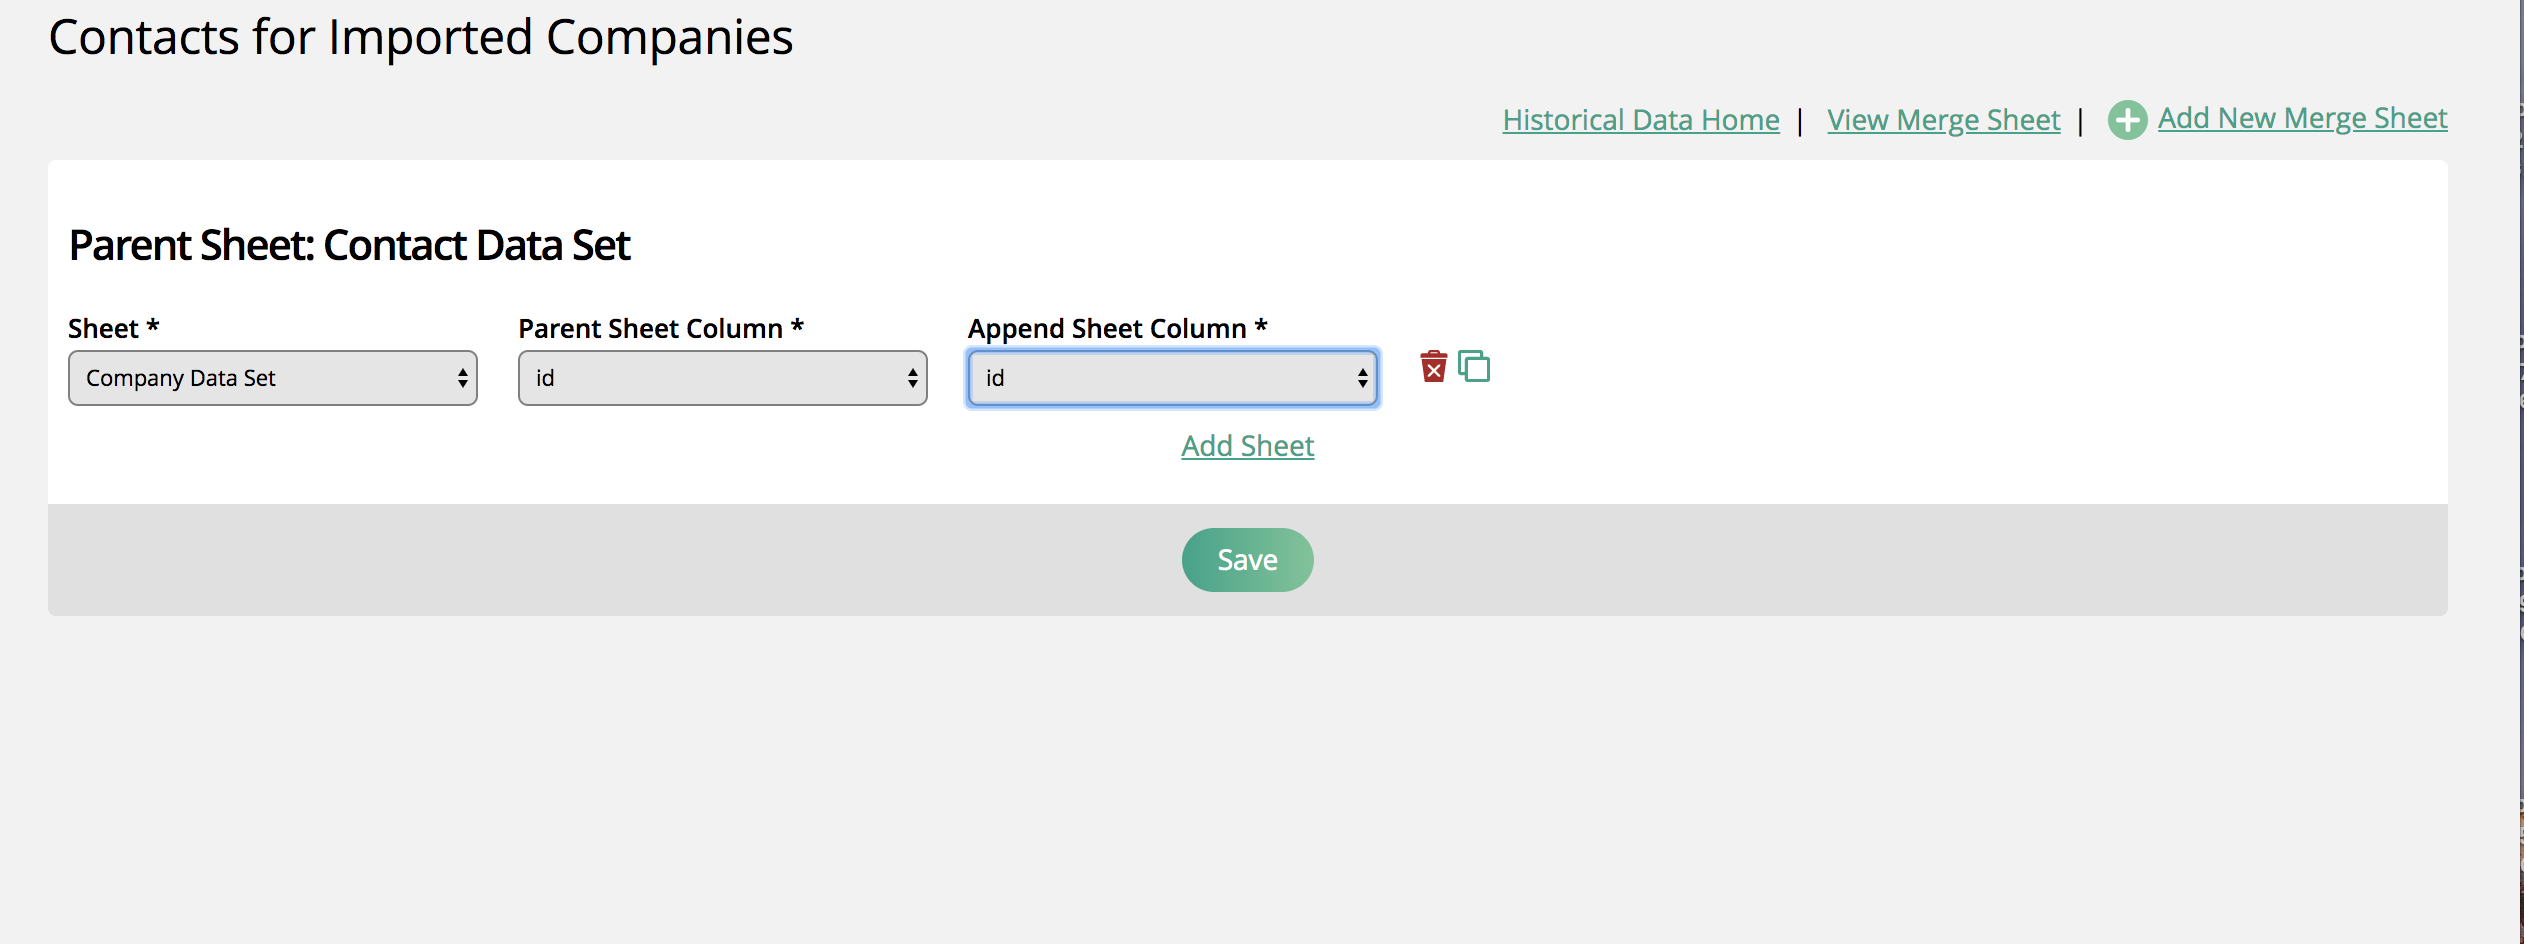Click the up-down arrows on Sheet select

tap(462, 378)
